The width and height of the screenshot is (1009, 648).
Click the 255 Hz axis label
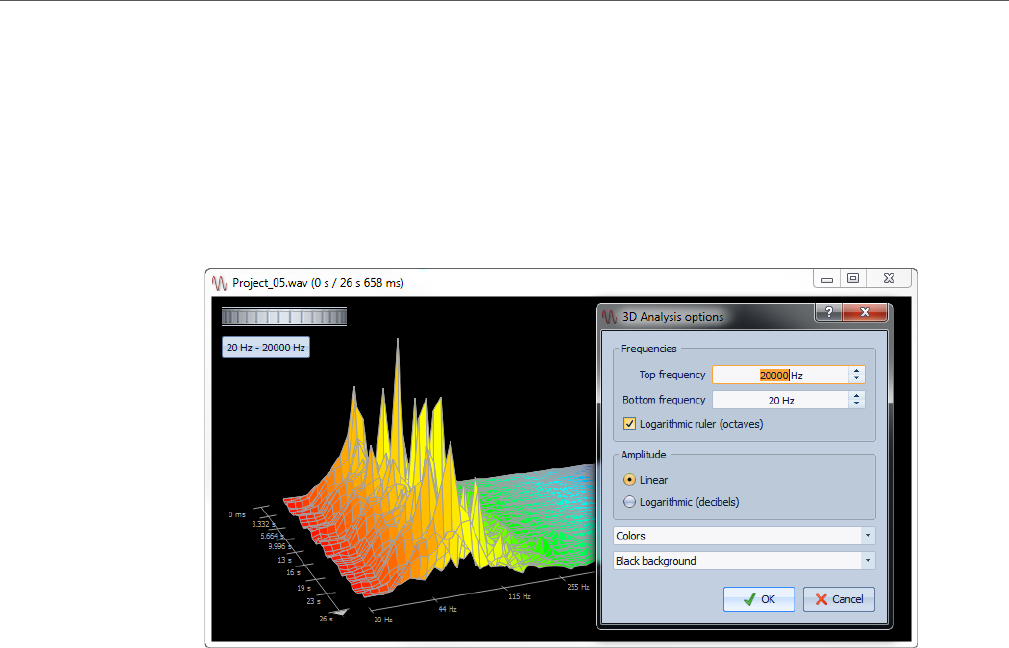pyautogui.click(x=578, y=587)
